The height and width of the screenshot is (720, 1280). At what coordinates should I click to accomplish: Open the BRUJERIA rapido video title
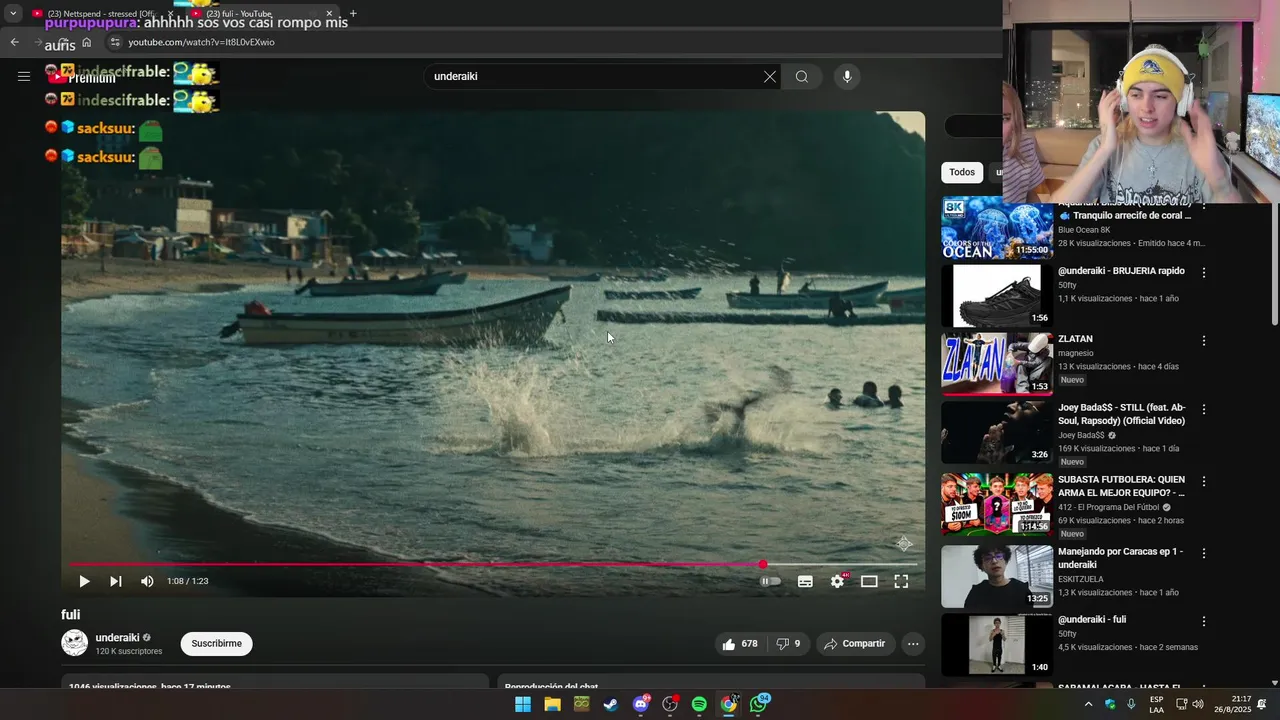pyautogui.click(x=1121, y=271)
